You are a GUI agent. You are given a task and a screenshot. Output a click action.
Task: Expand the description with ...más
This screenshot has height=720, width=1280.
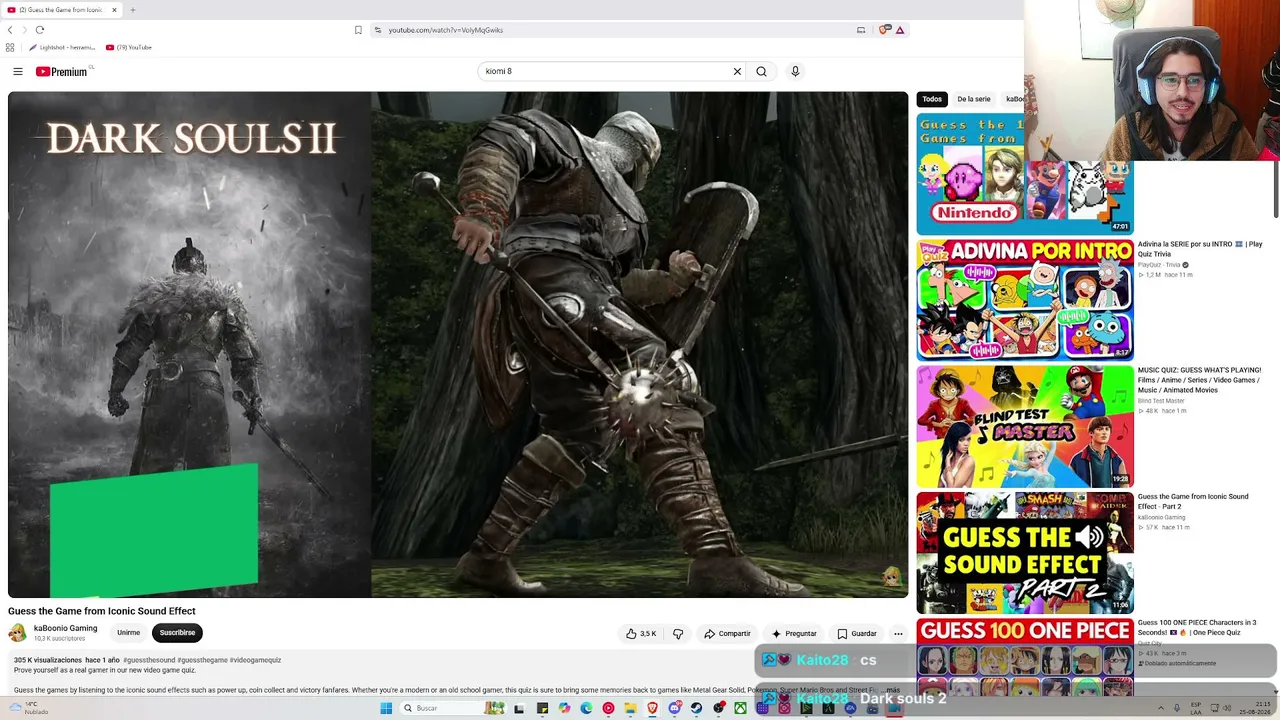[892, 690]
